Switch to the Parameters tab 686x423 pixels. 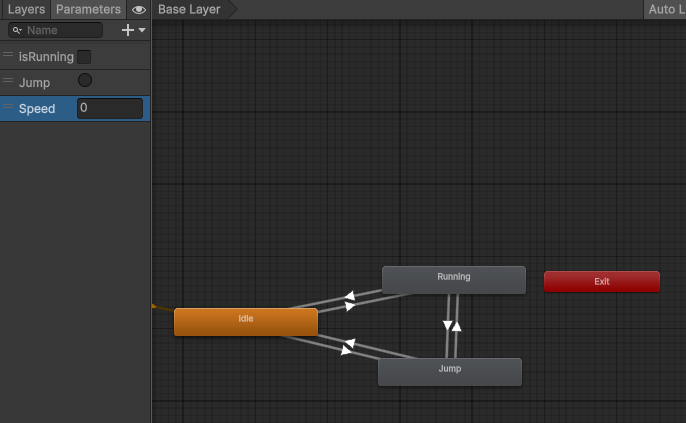point(88,9)
